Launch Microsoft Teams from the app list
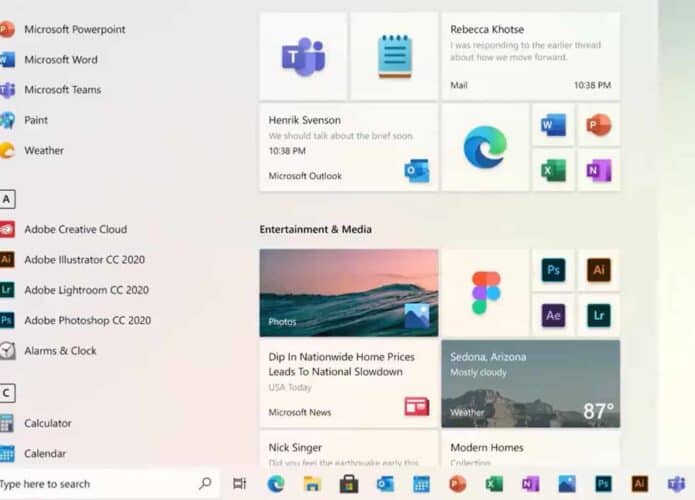This screenshot has height=500, width=695. click(51, 90)
